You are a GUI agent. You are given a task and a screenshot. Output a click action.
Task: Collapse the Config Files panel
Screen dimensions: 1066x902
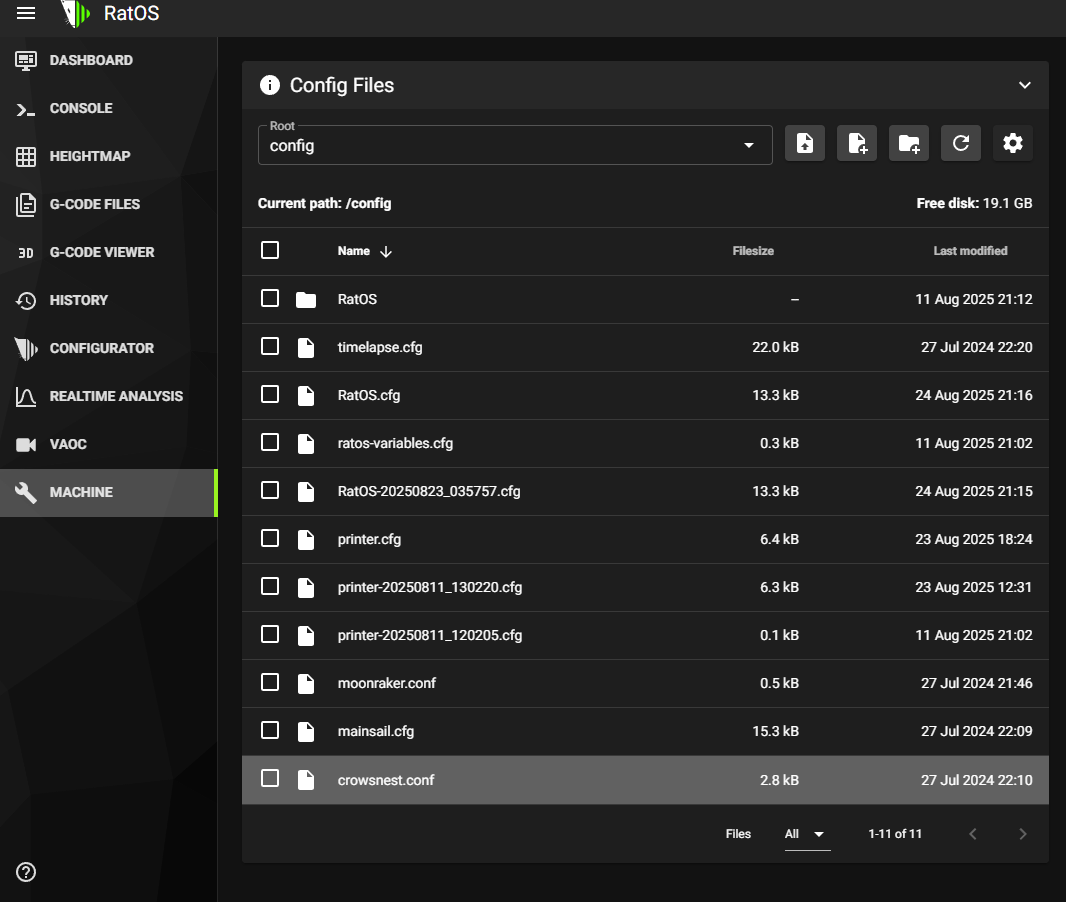click(1025, 85)
